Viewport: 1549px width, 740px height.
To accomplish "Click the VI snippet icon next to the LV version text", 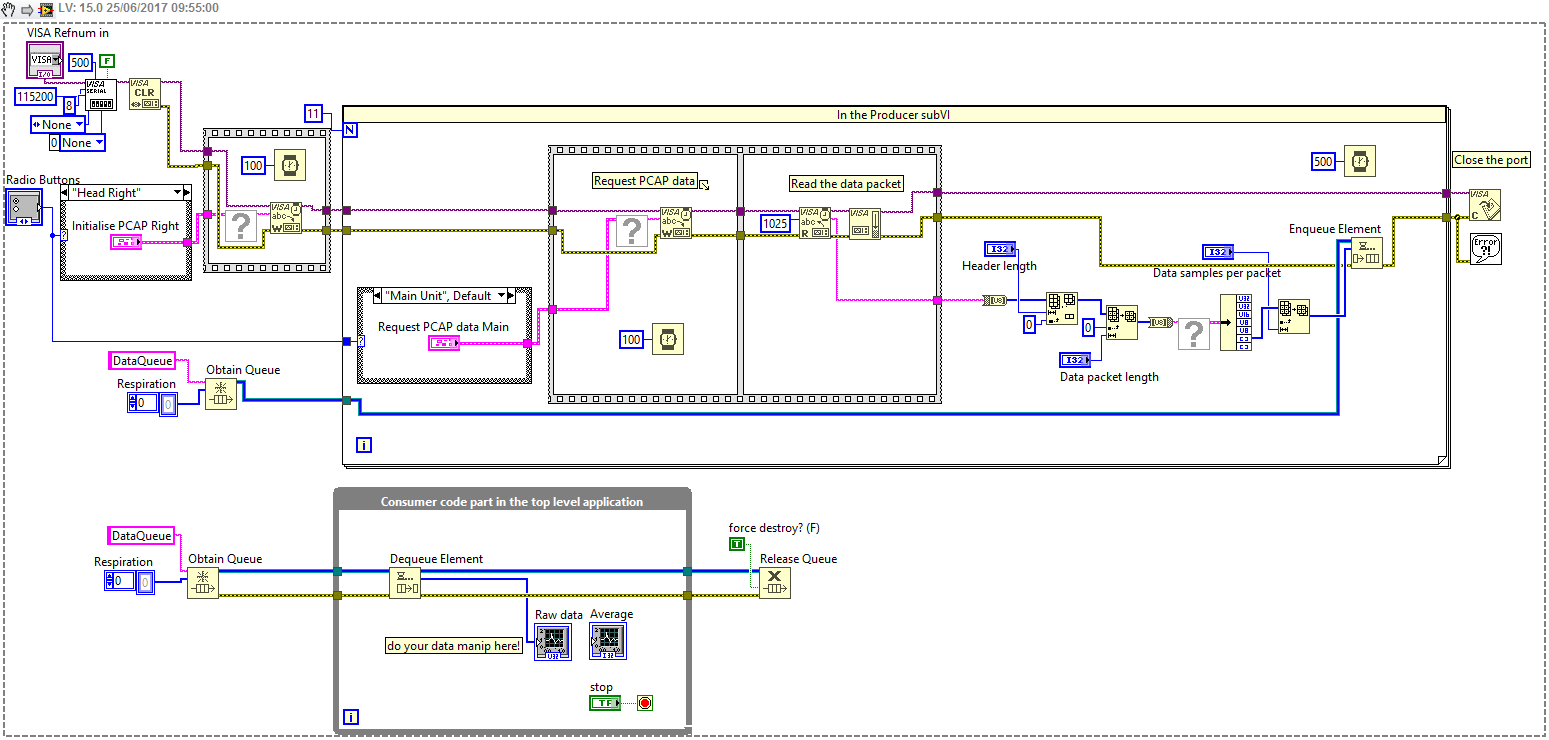I will pos(46,8).
